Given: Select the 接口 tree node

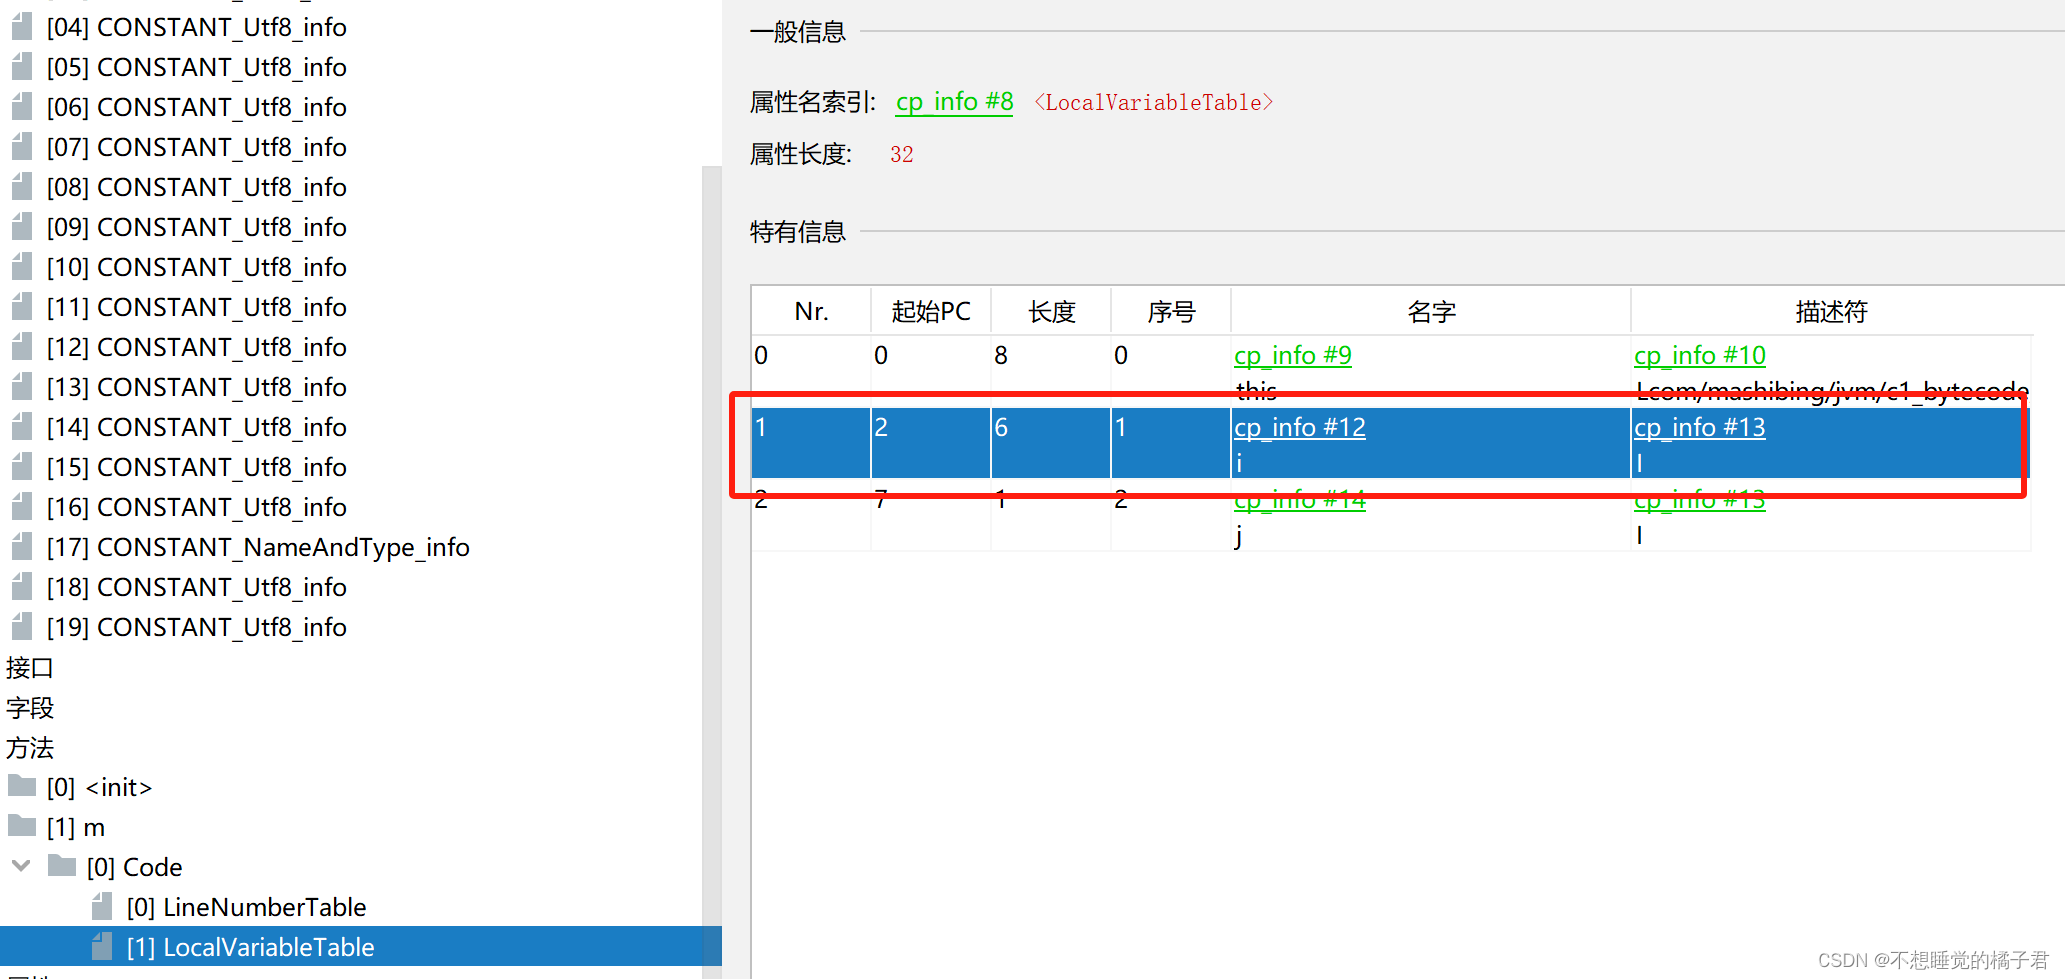Looking at the screenshot, I should pyautogui.click(x=30, y=667).
